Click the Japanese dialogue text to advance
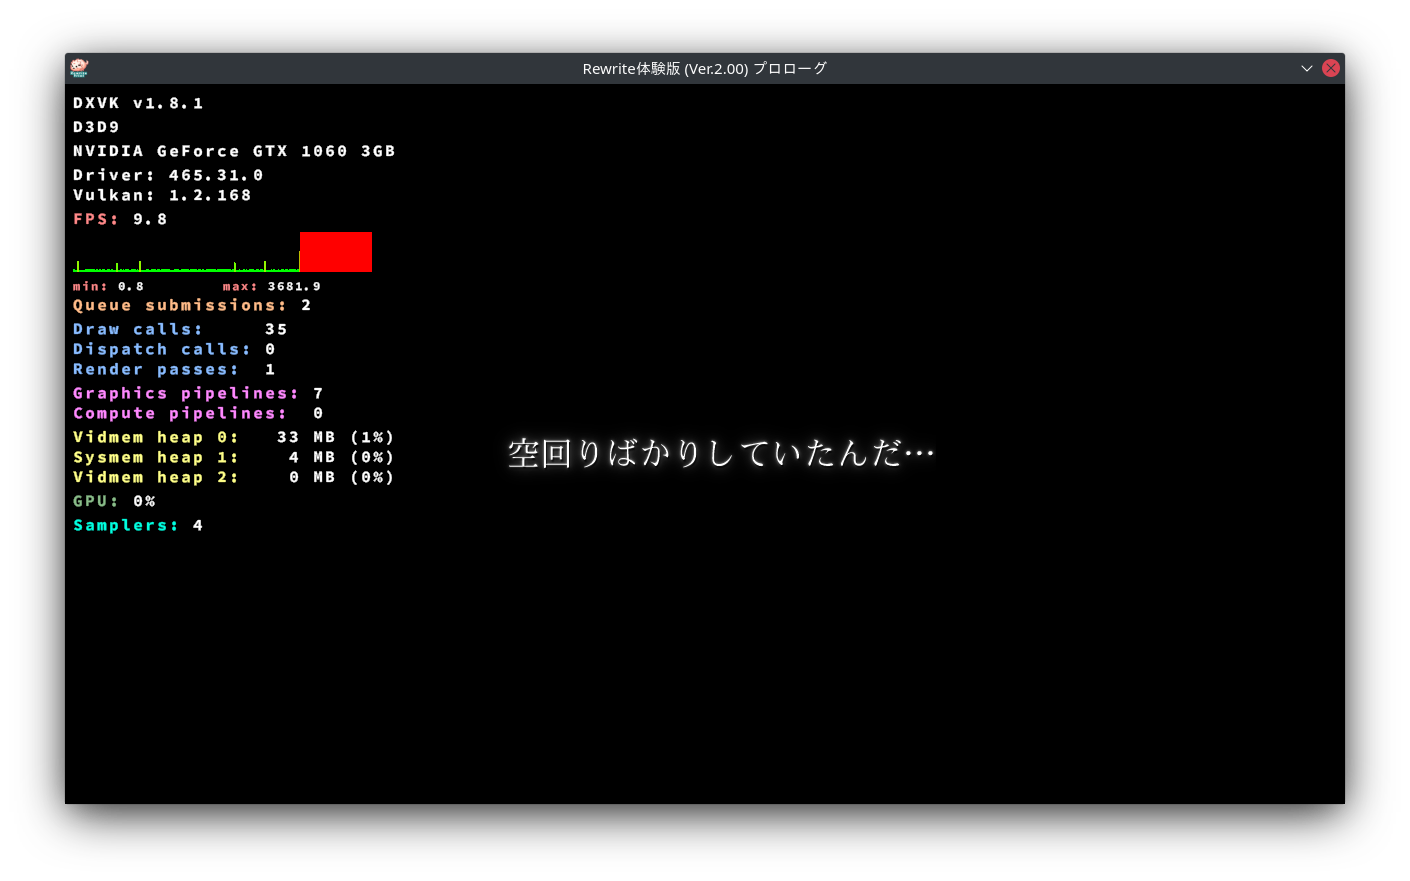This screenshot has height=881, width=1410. (721, 453)
